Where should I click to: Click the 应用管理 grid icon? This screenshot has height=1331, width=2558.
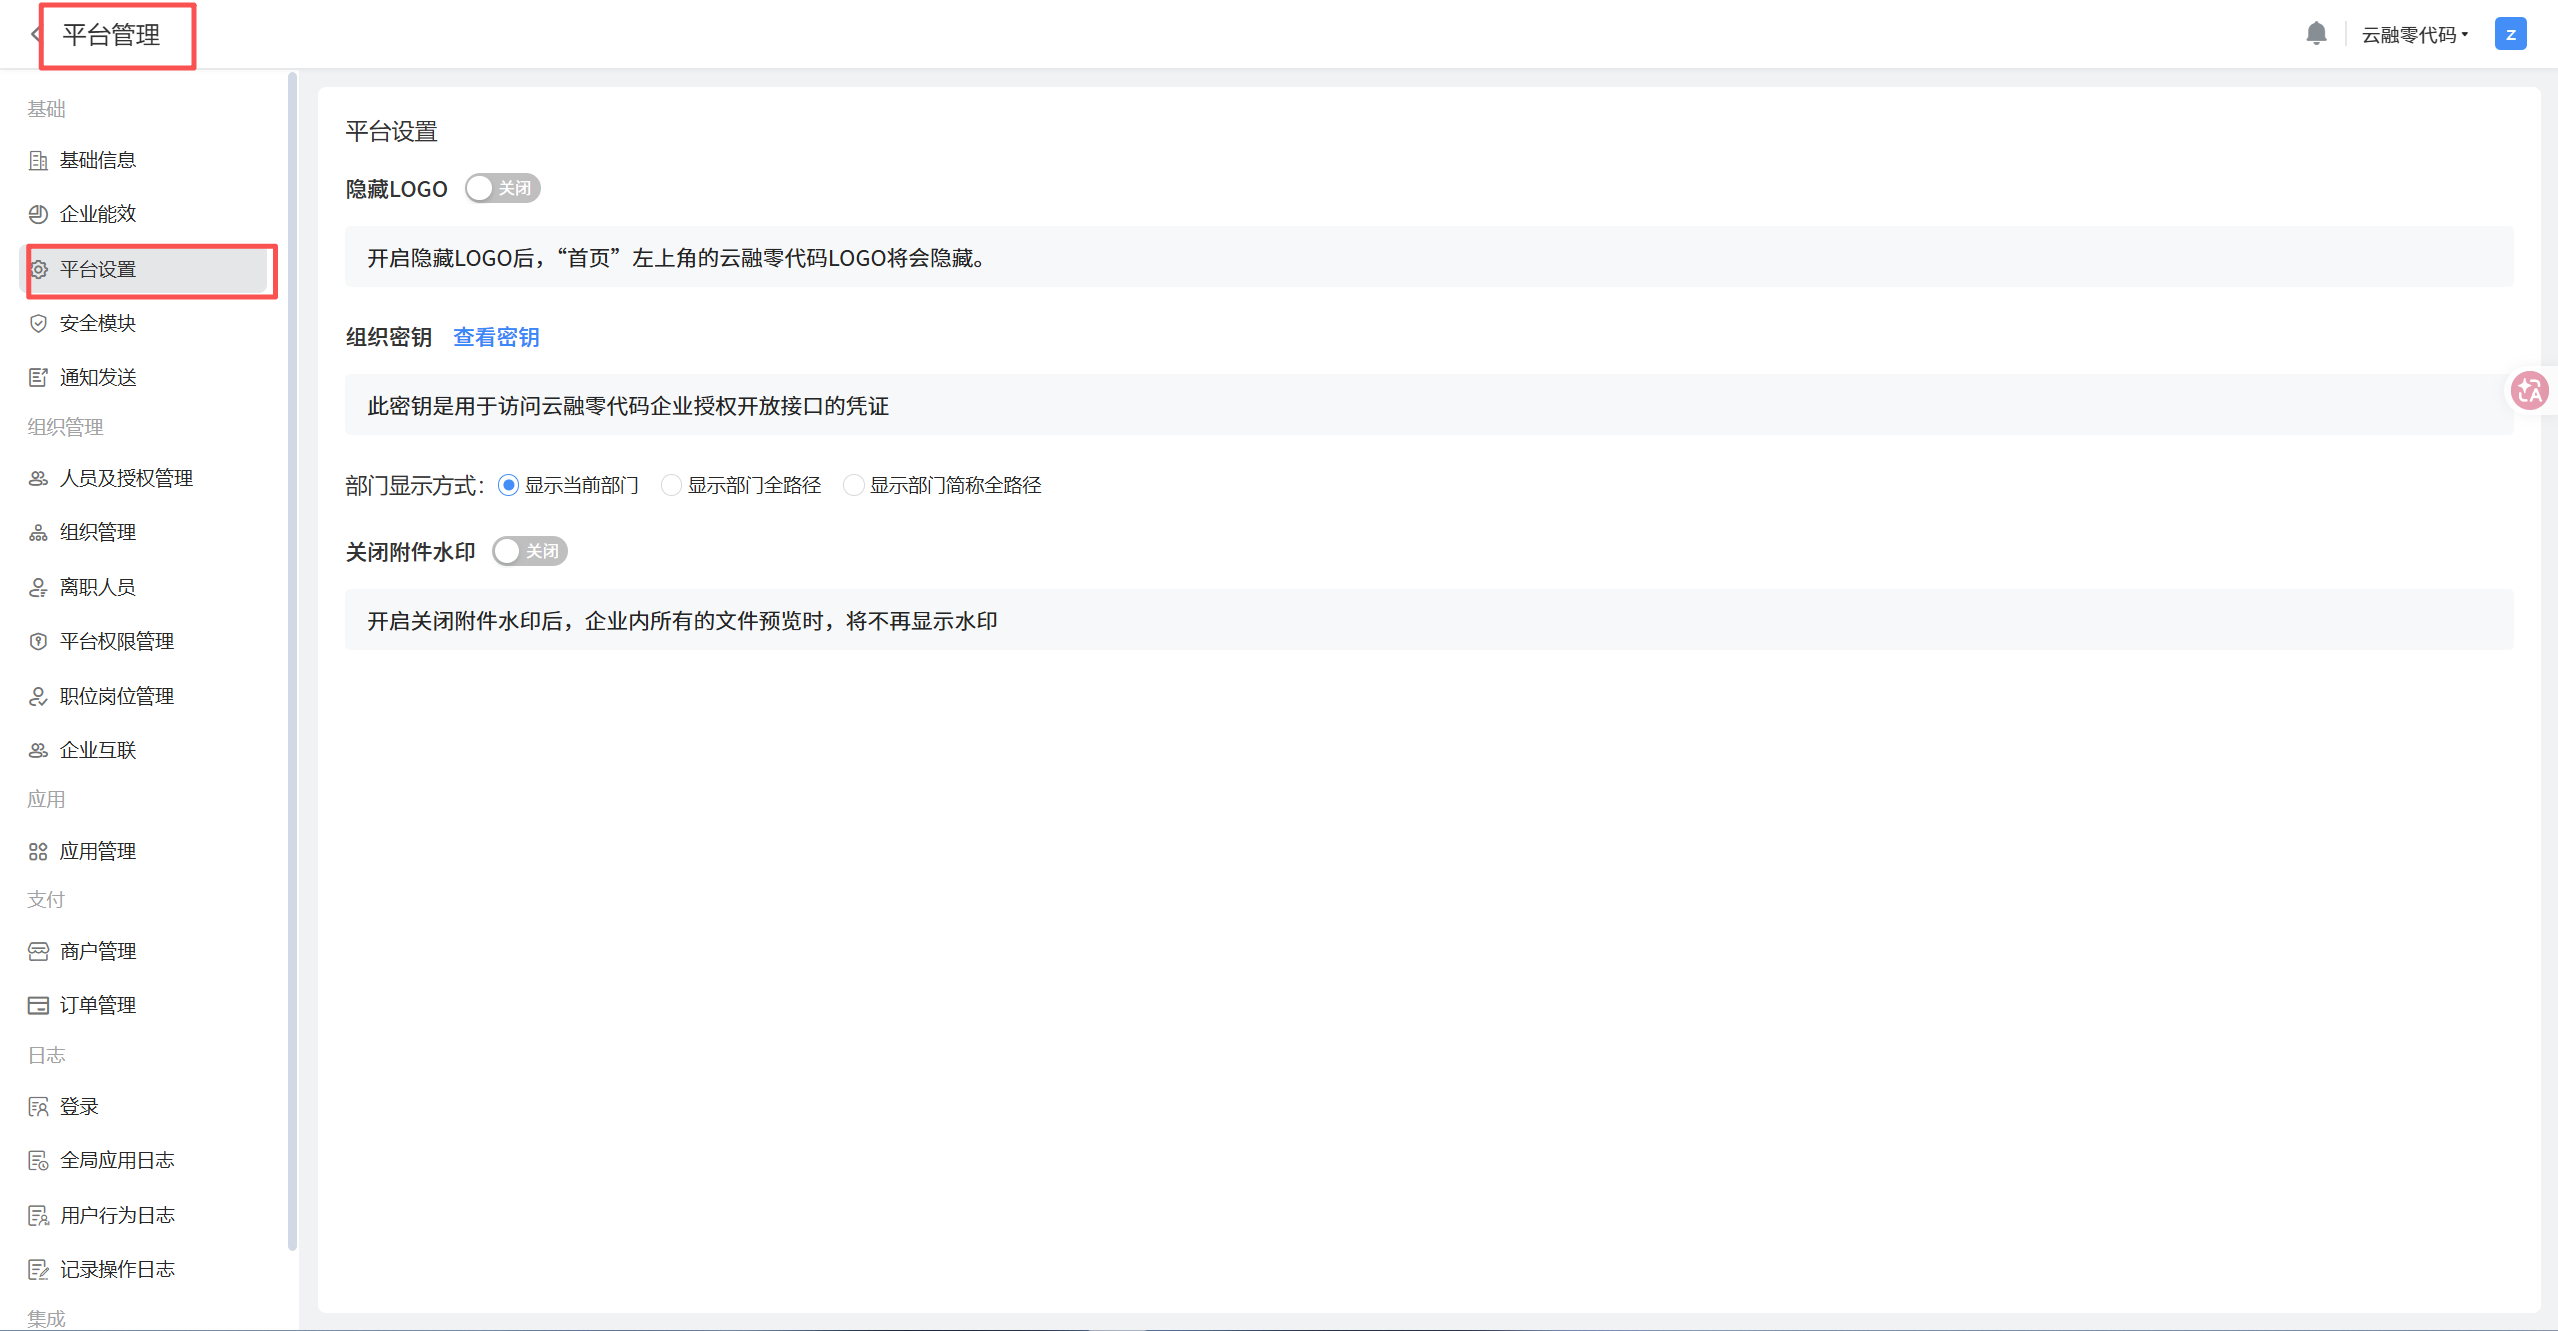coord(38,851)
